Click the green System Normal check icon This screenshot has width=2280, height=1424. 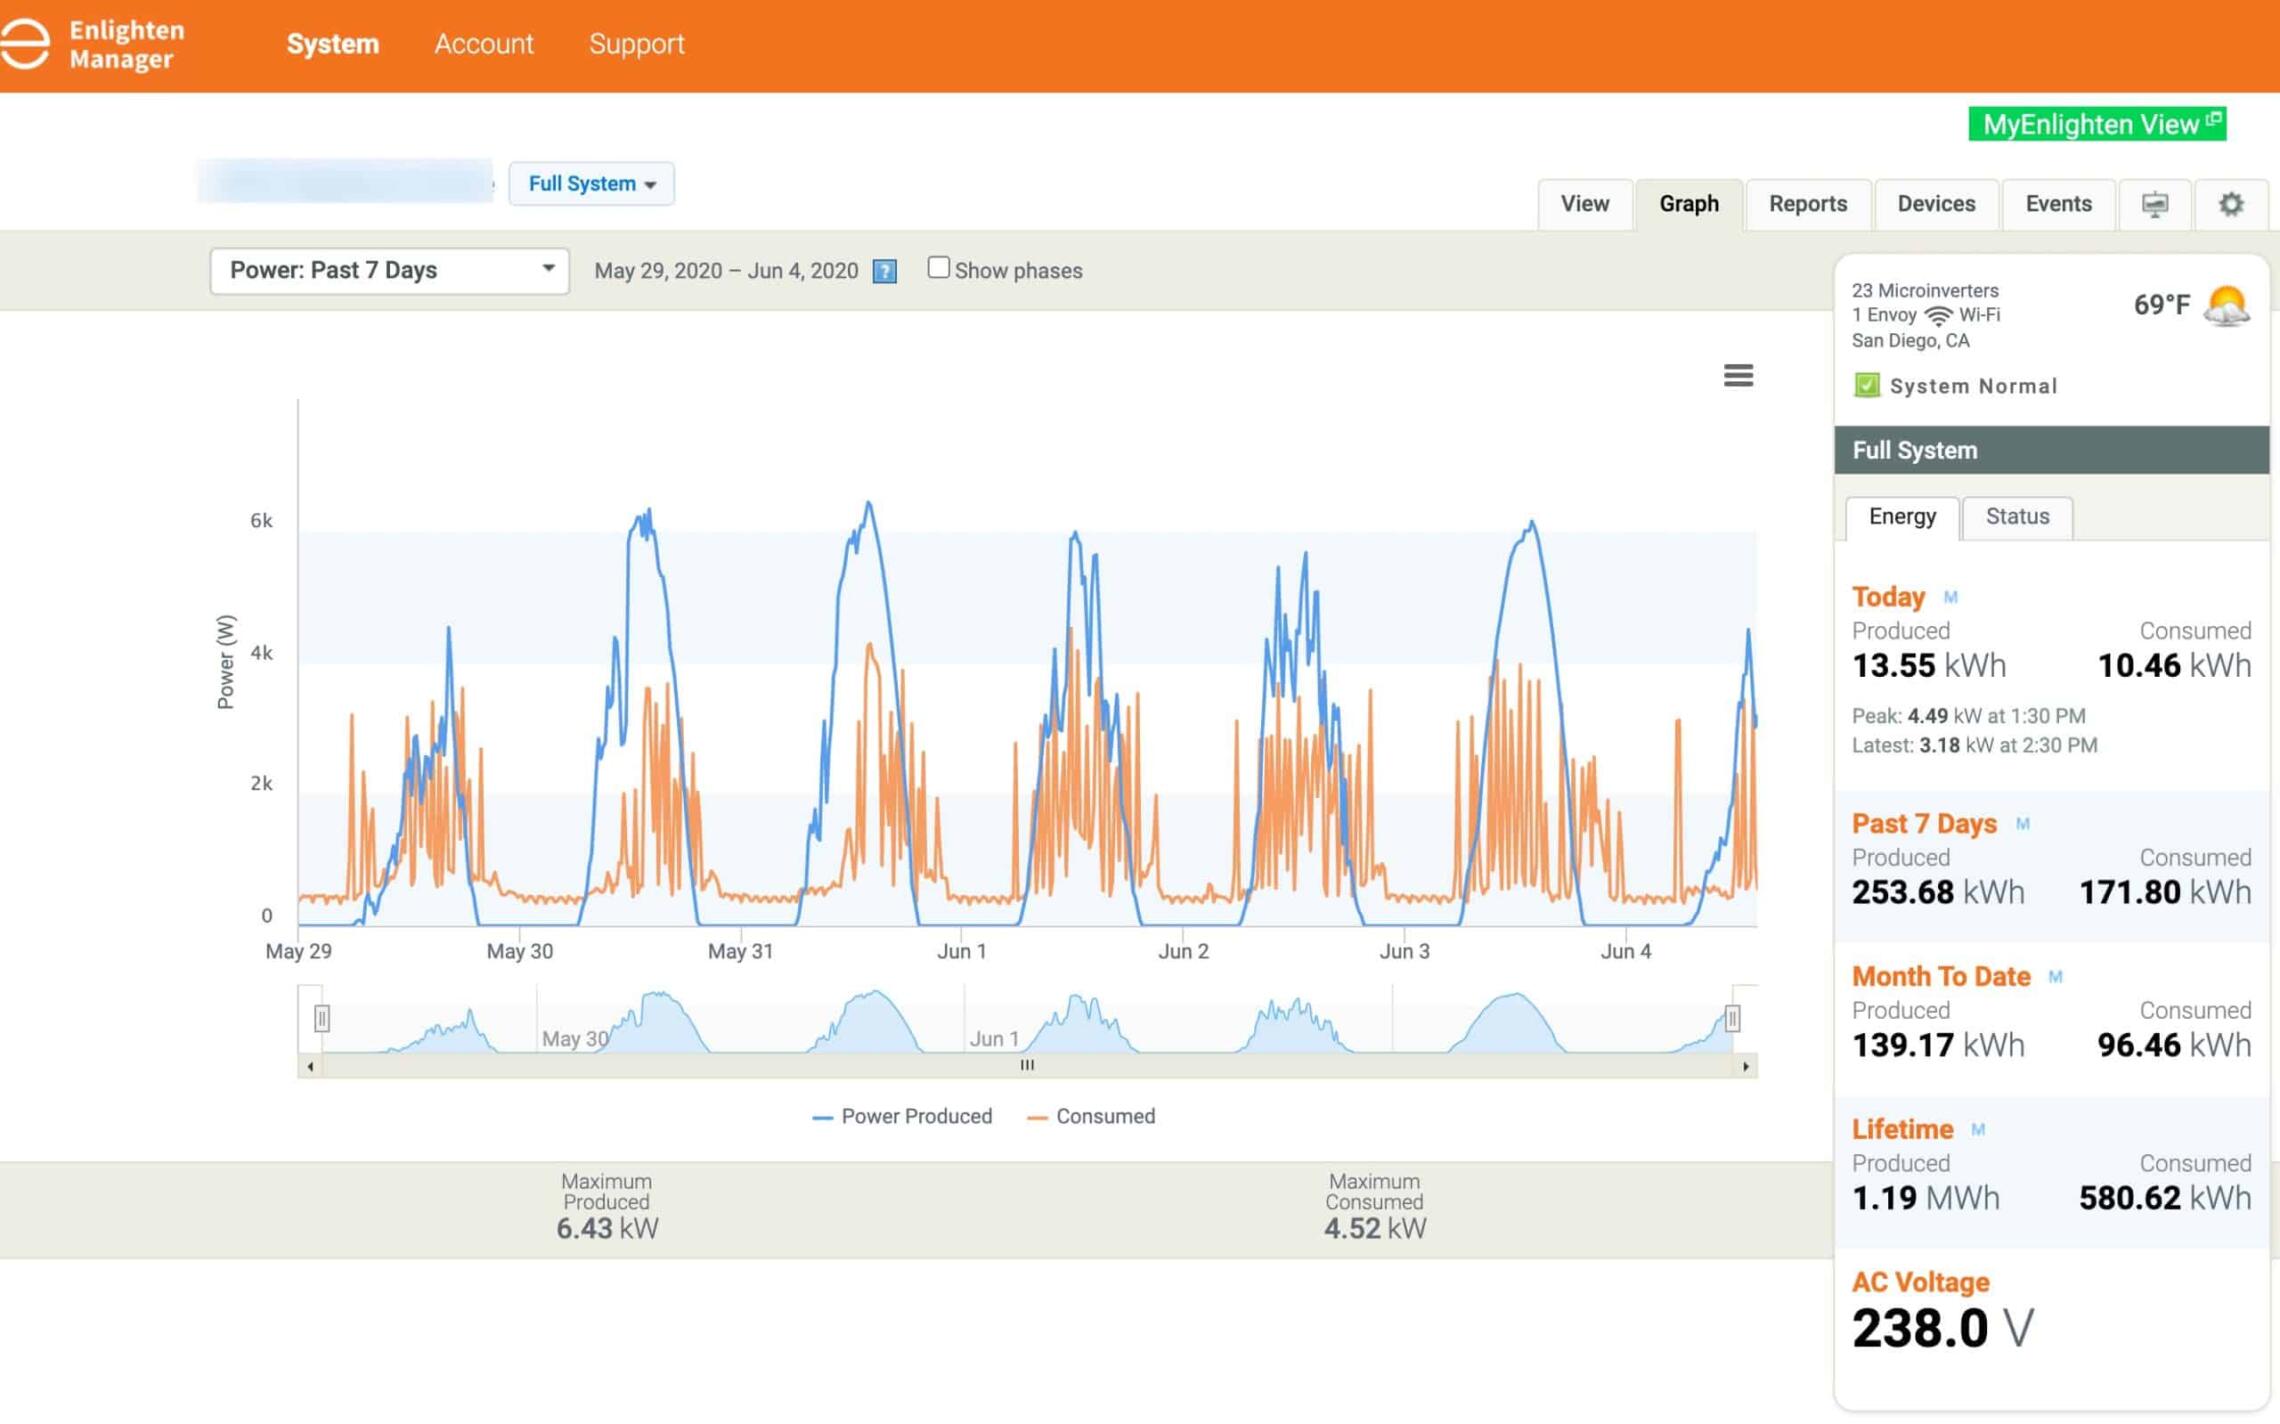[1866, 385]
